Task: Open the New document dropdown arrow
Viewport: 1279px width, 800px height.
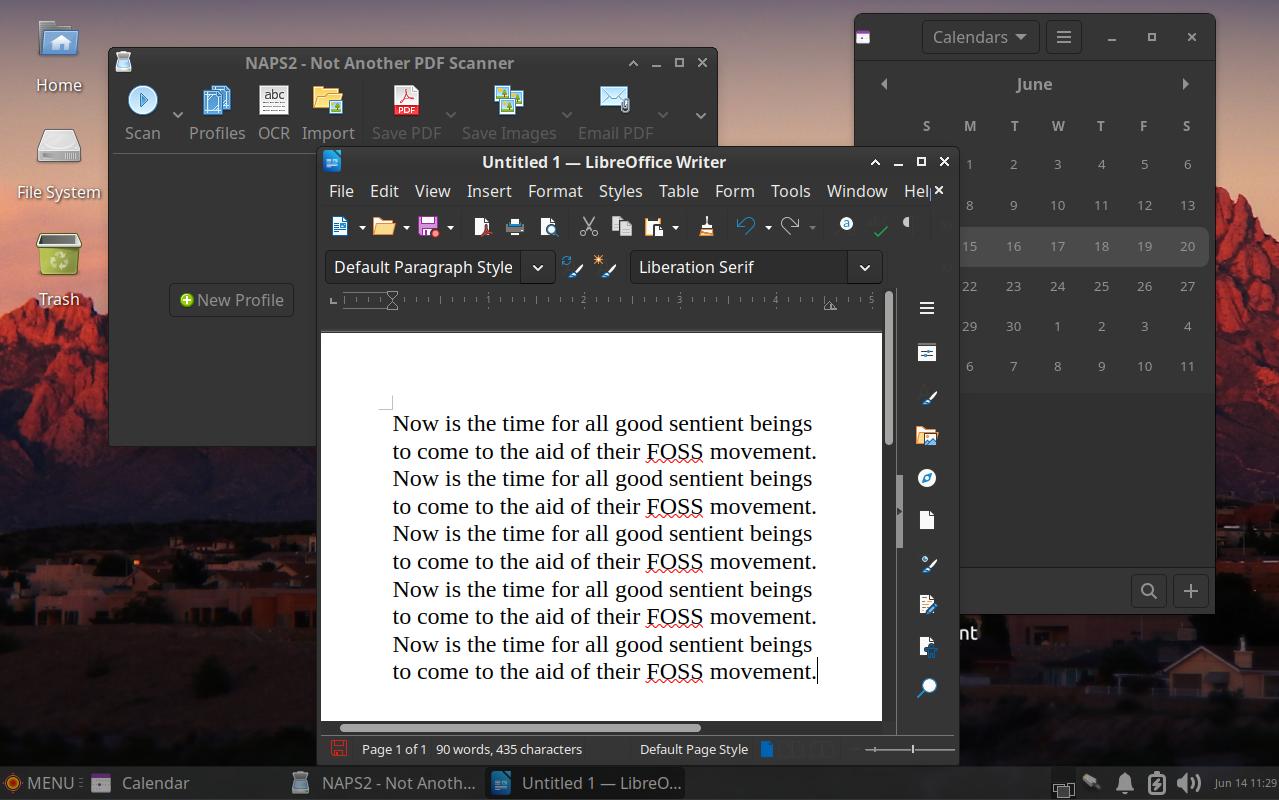Action: pyautogui.click(x=362, y=228)
